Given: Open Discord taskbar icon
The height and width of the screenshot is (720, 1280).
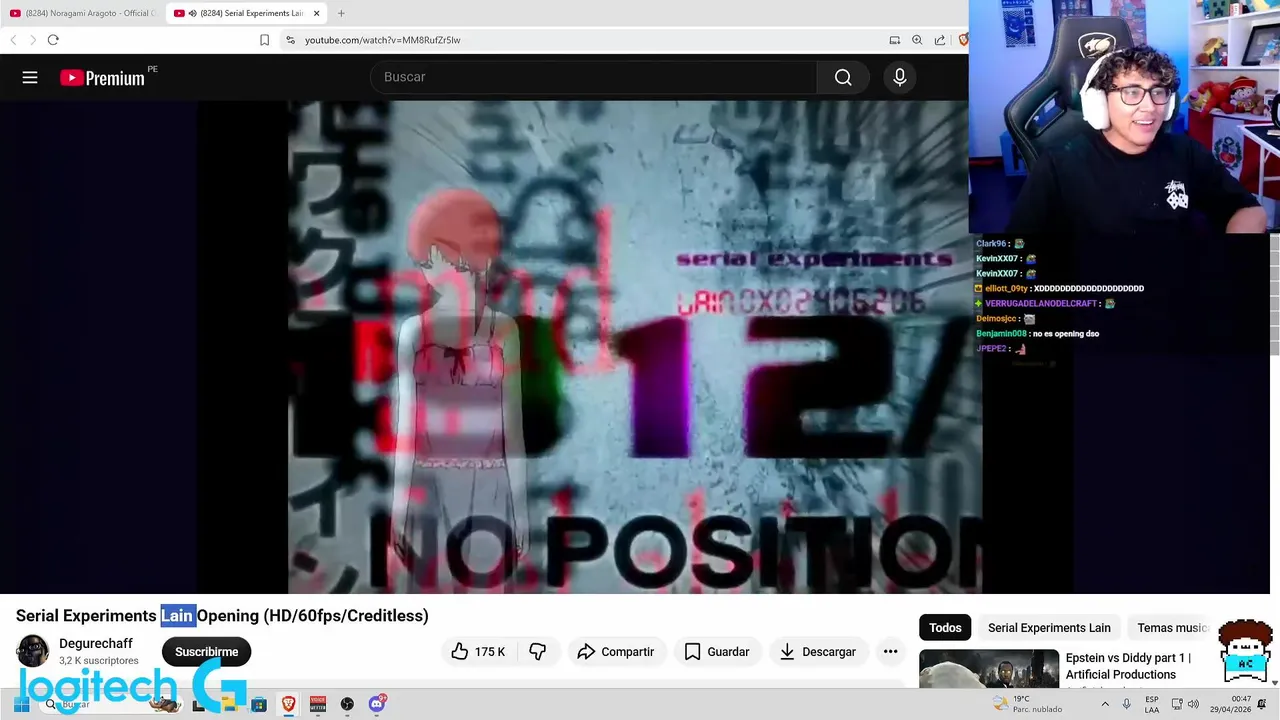Looking at the screenshot, I should pyautogui.click(x=377, y=704).
